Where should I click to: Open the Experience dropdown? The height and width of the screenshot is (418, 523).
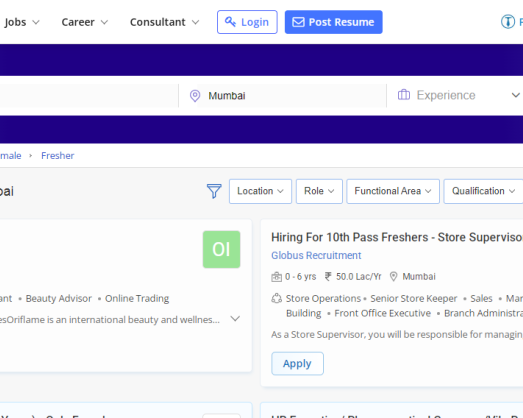(459, 95)
